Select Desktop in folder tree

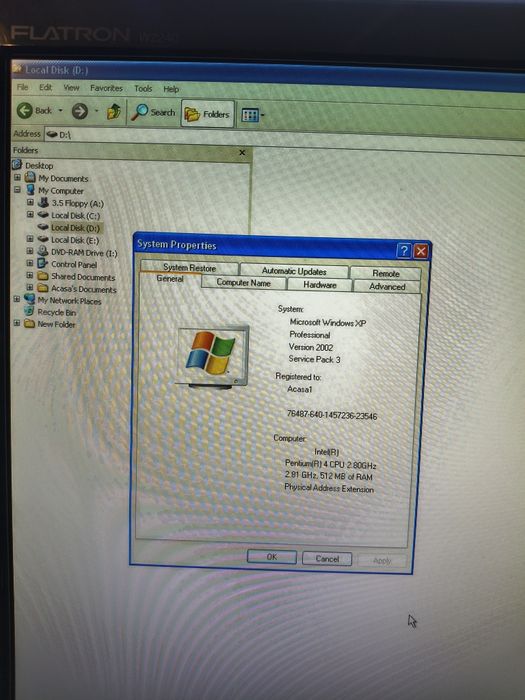[39, 166]
